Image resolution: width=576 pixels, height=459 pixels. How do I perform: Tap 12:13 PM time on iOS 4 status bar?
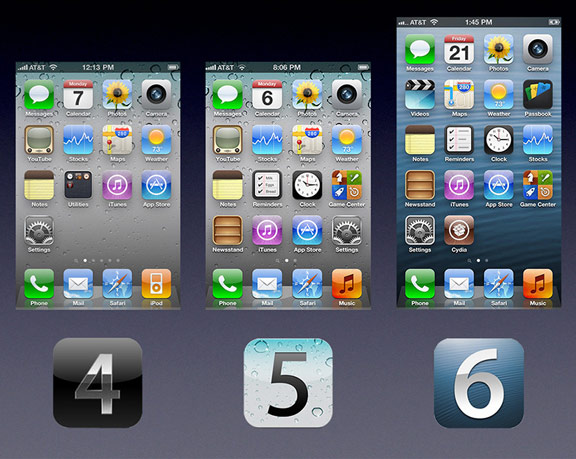coord(98,67)
